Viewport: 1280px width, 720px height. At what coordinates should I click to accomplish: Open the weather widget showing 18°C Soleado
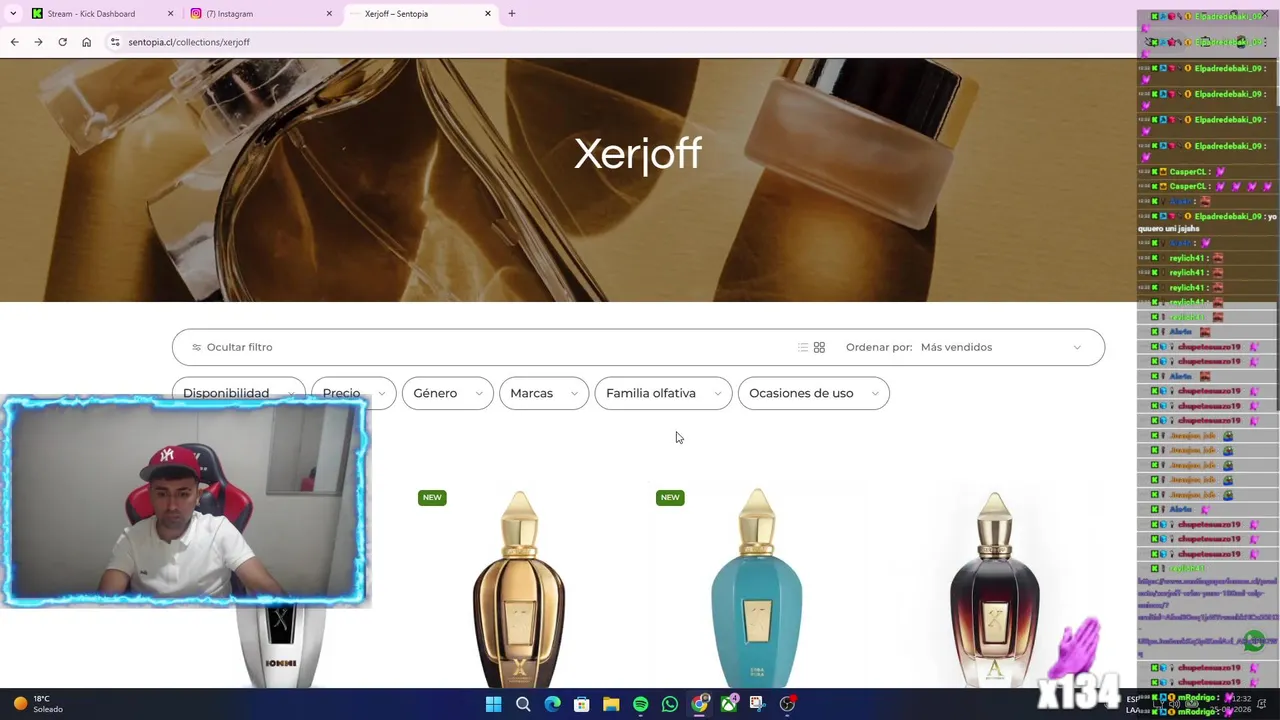pyautogui.click(x=38, y=704)
